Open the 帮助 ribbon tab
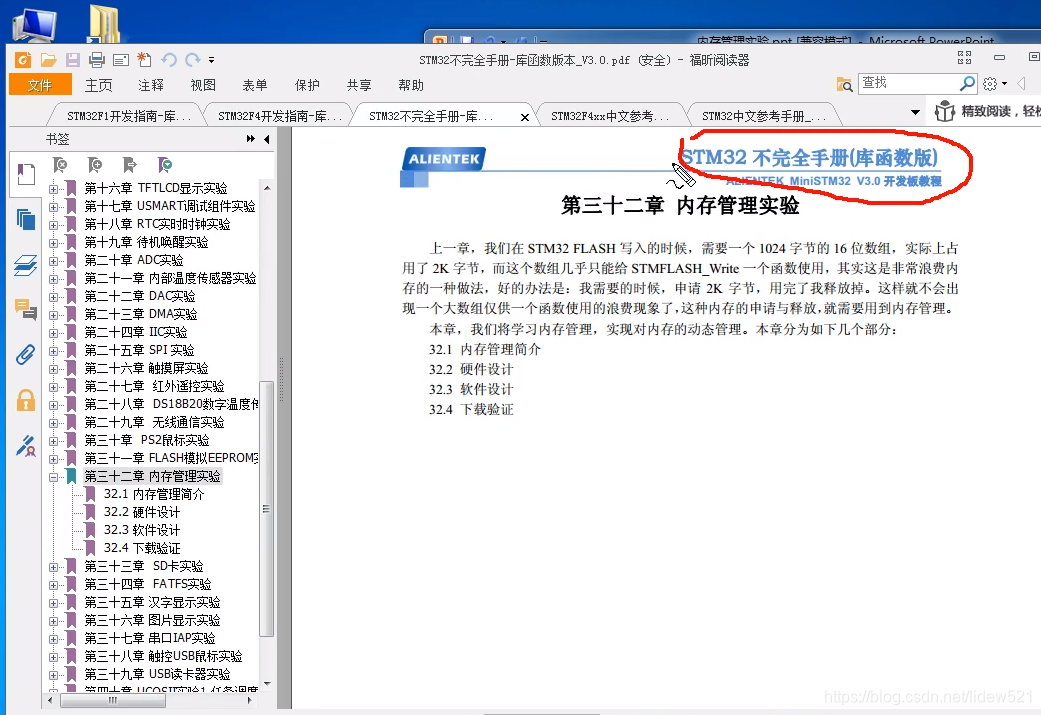This screenshot has width=1041, height=715. 410,85
